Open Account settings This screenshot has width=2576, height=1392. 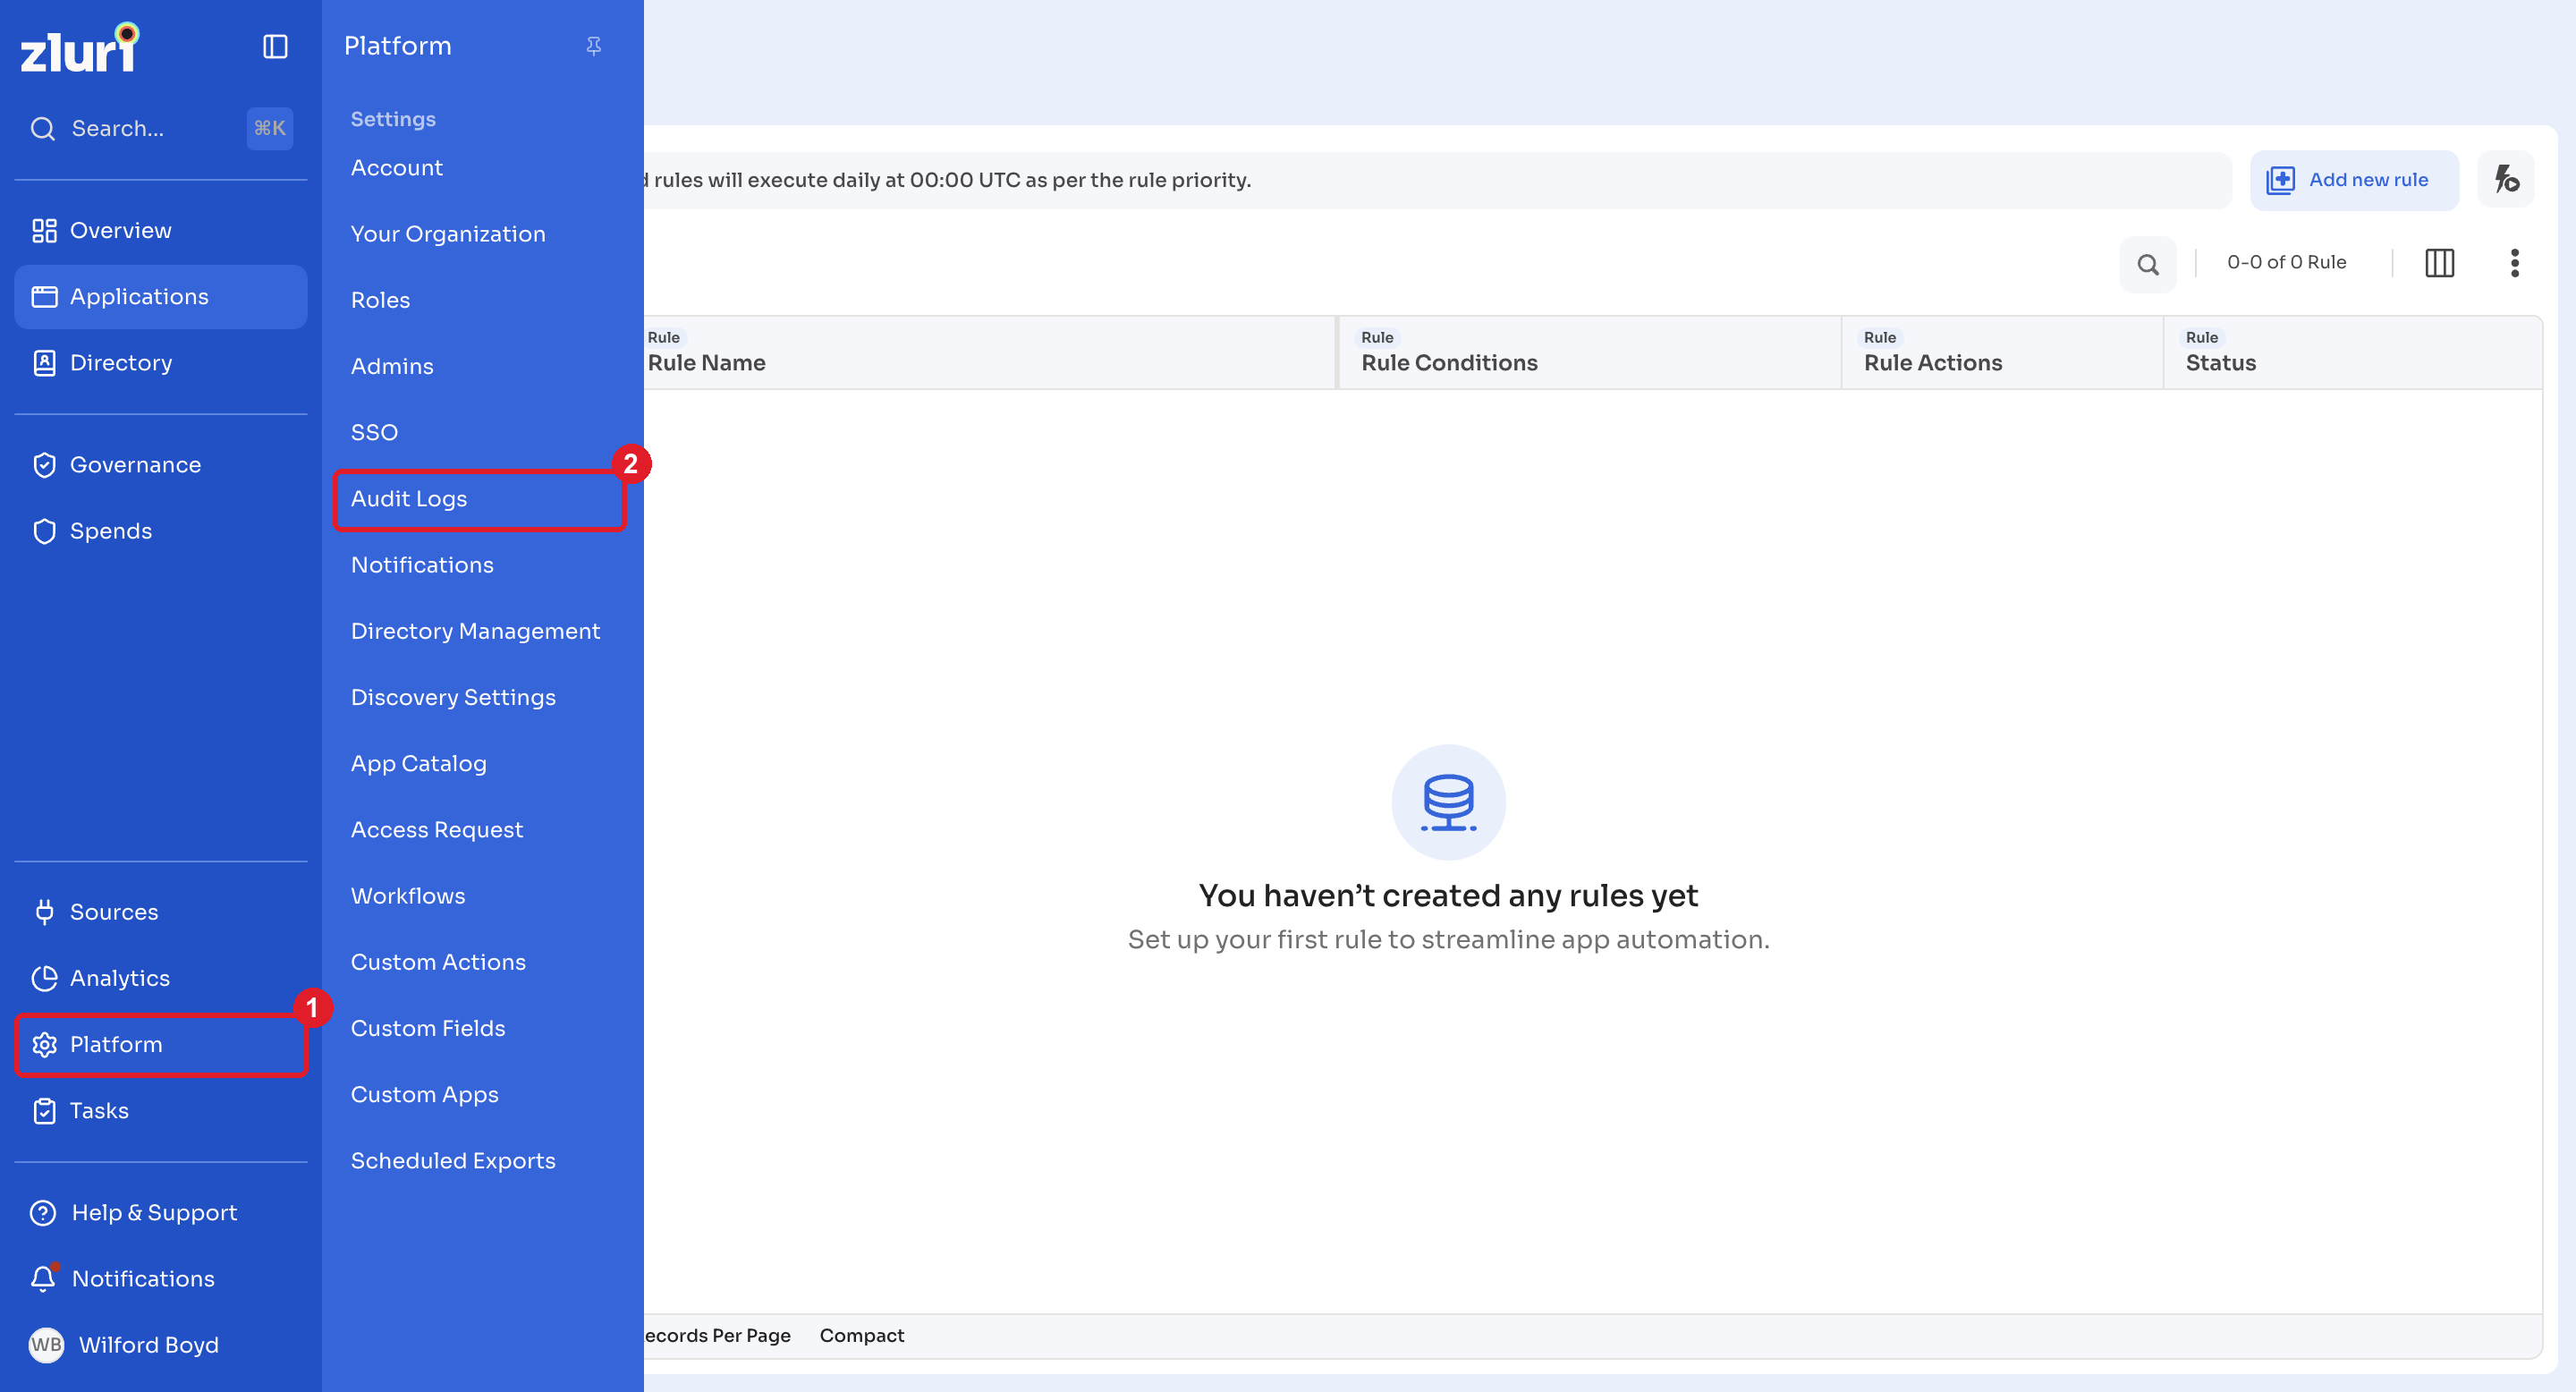point(397,168)
